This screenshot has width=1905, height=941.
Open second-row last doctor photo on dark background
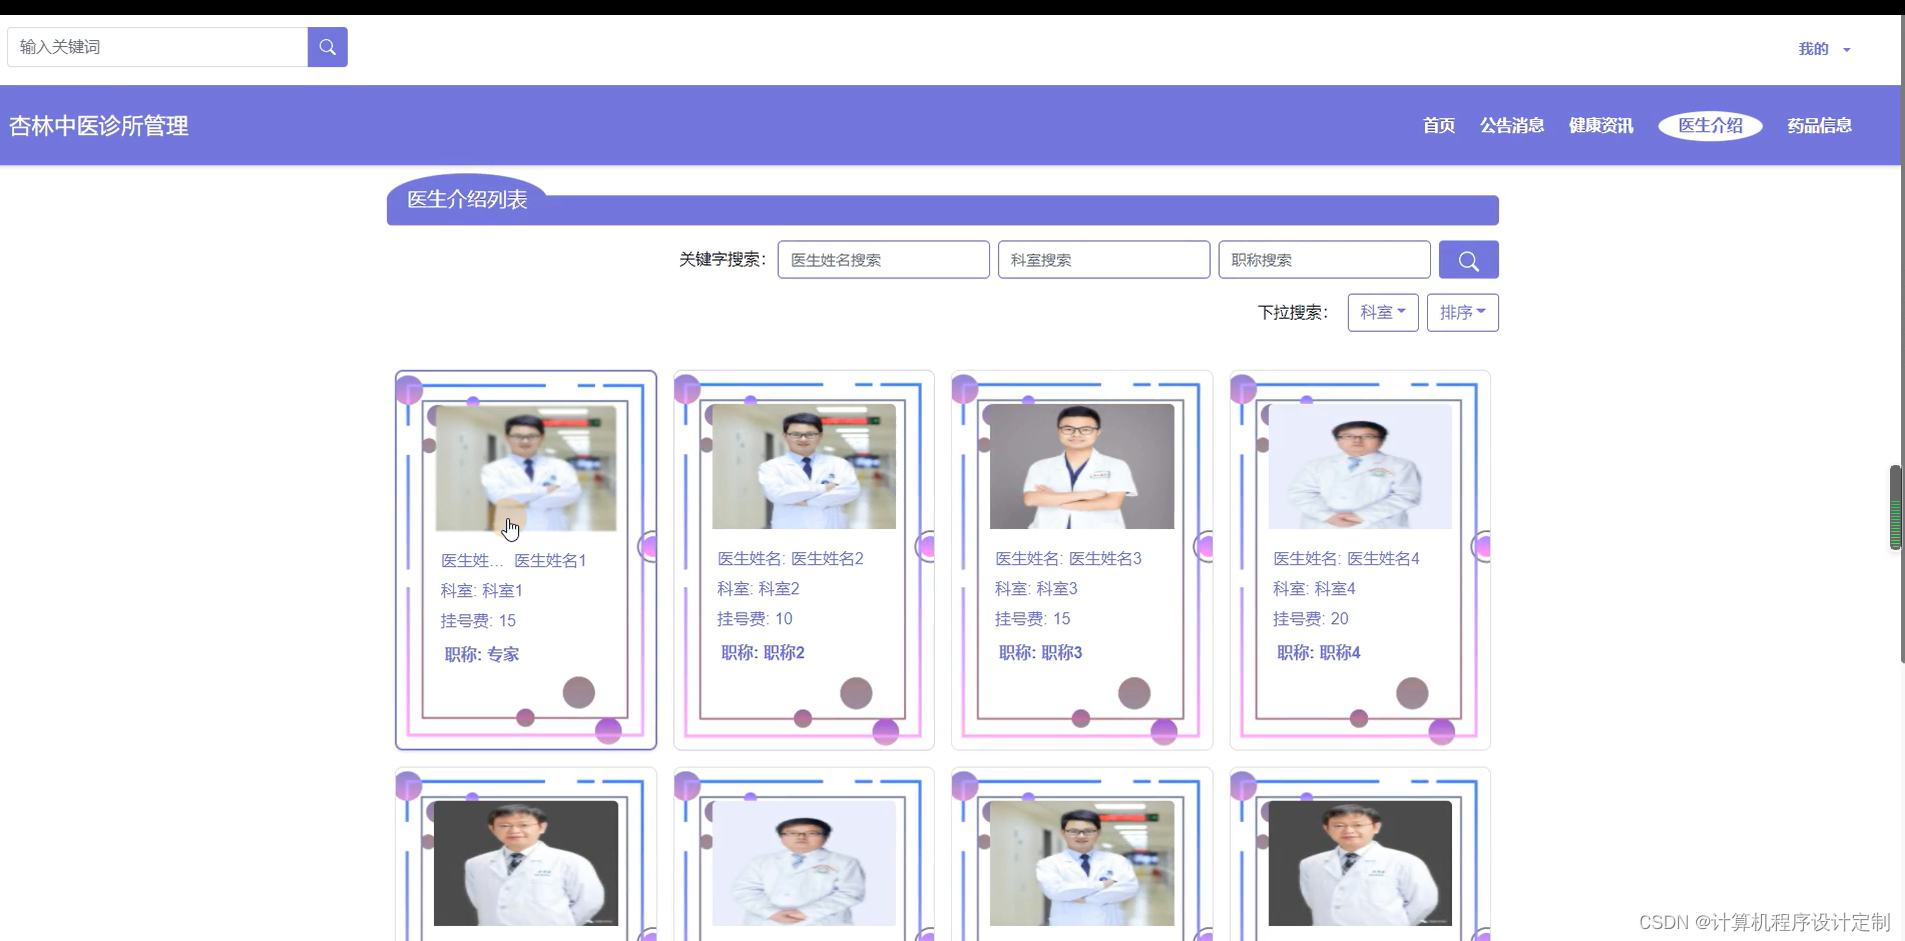pyautogui.click(x=1360, y=863)
